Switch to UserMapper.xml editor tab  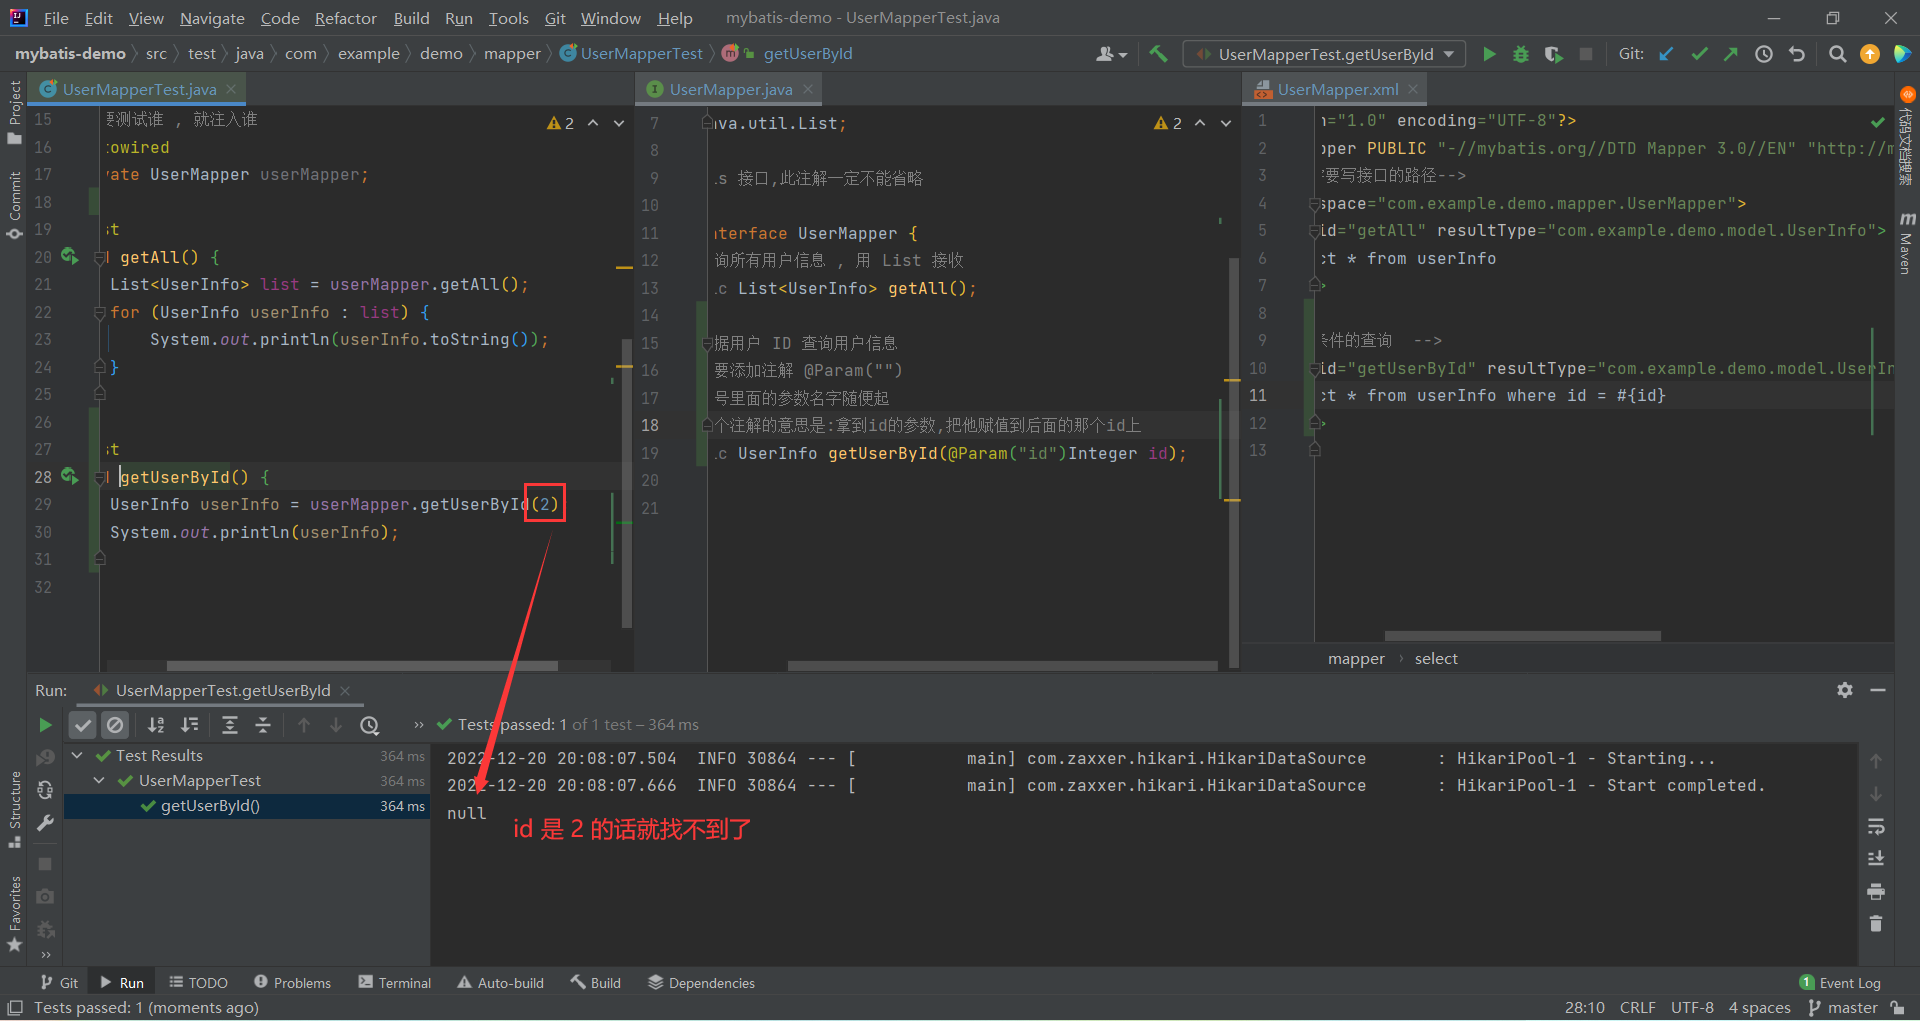pos(1337,89)
